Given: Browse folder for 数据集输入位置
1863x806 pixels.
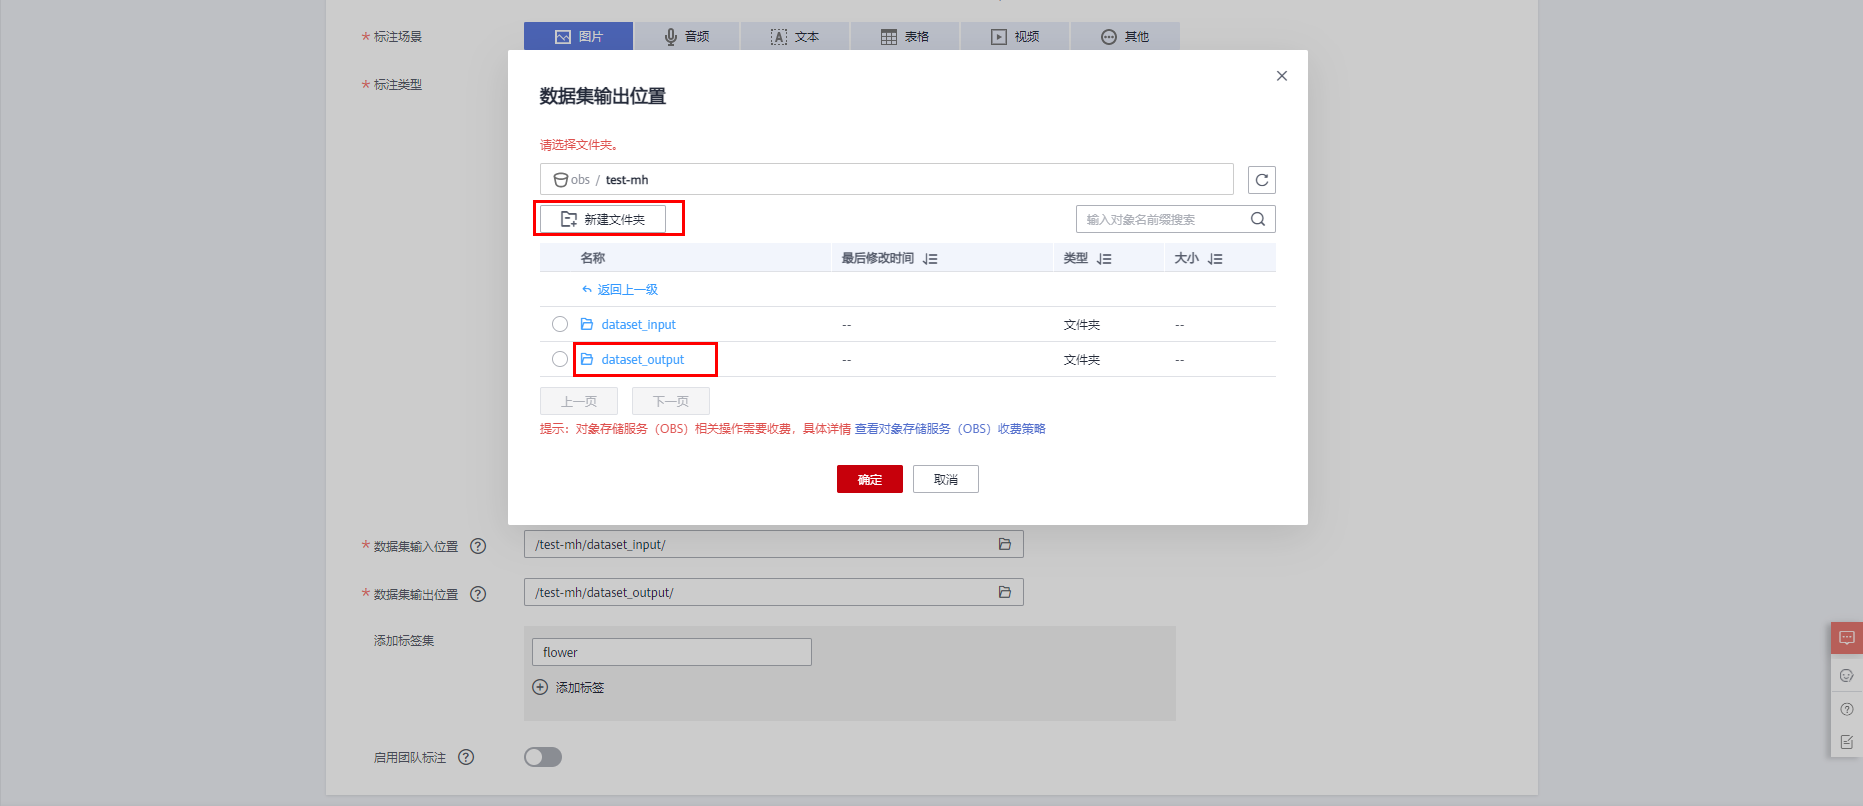Looking at the screenshot, I should coord(1005,544).
